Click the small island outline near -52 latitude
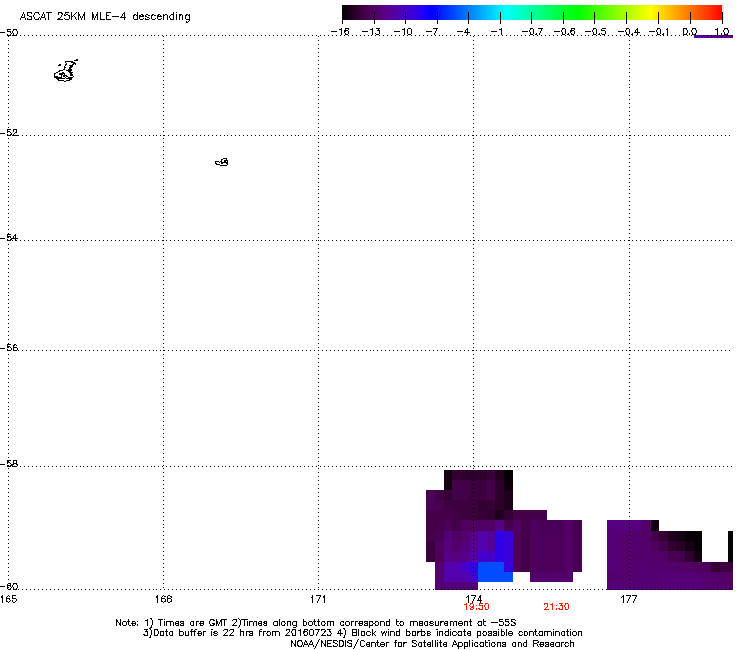This screenshot has height=650, width=740. pyautogui.click(x=222, y=162)
